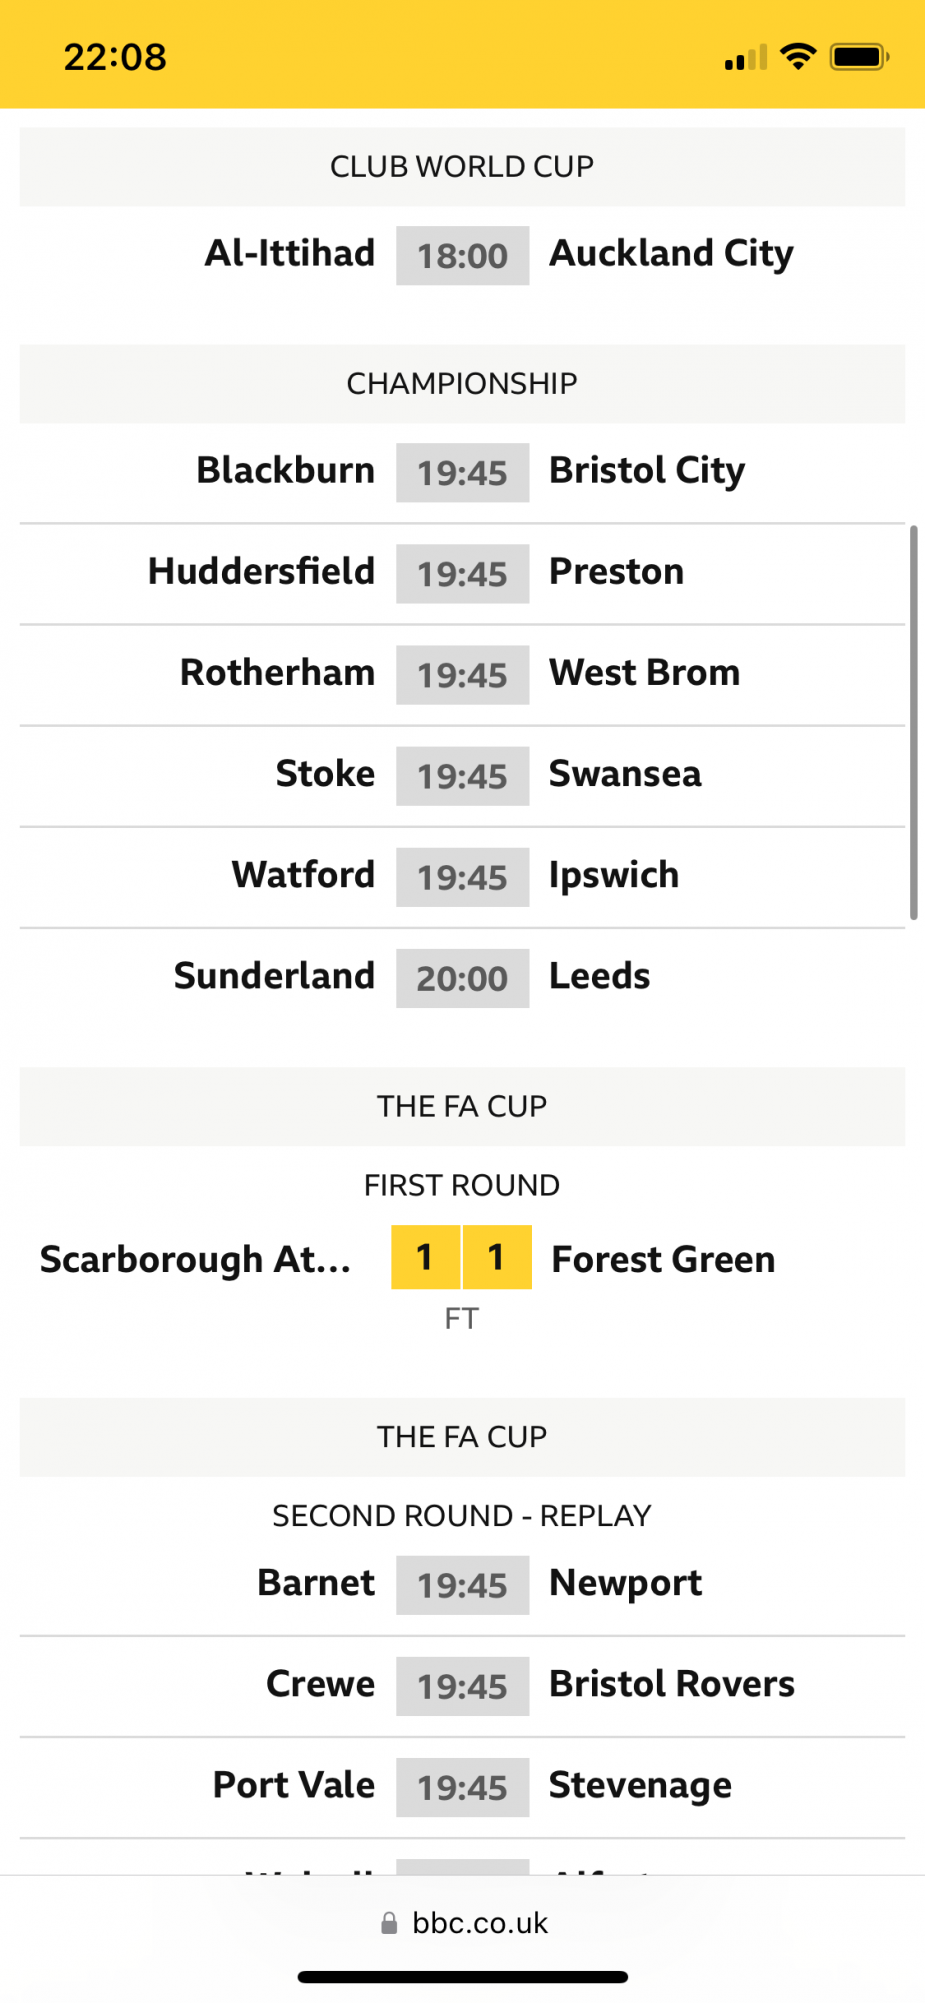
Task: Tap the Club World Cup header
Action: click(462, 167)
